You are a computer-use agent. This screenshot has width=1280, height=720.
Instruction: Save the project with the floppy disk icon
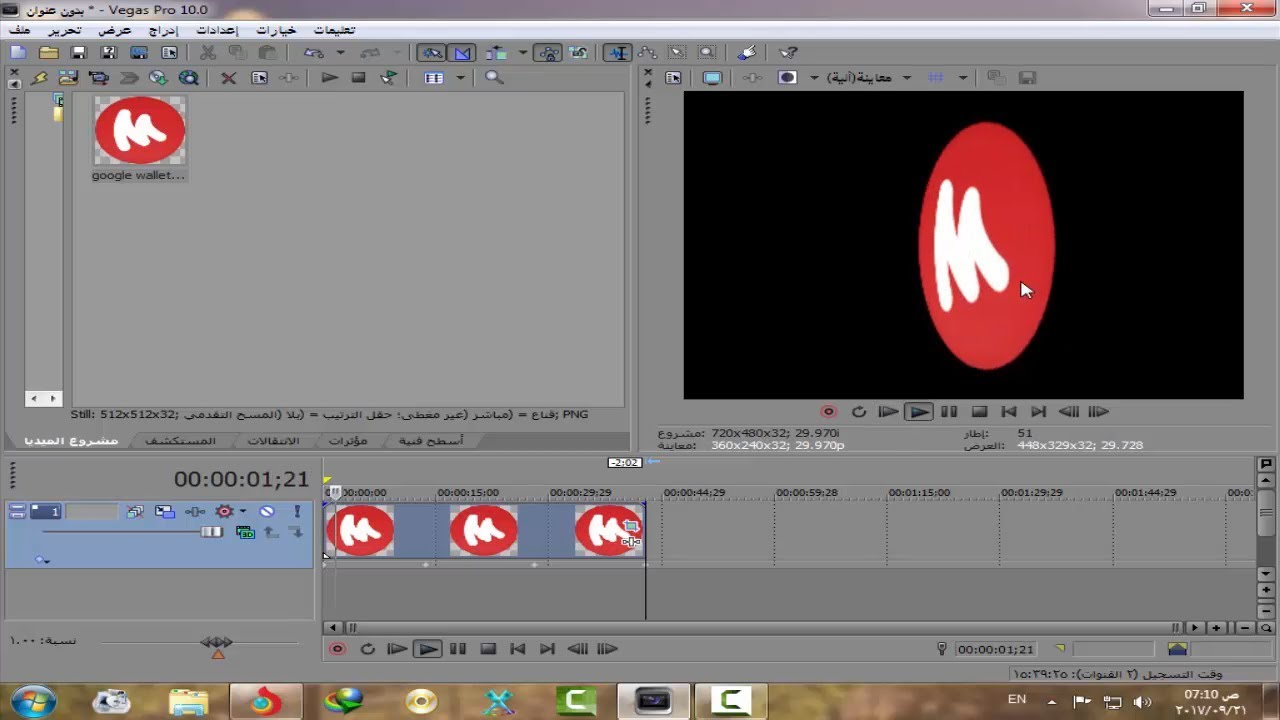[79, 53]
